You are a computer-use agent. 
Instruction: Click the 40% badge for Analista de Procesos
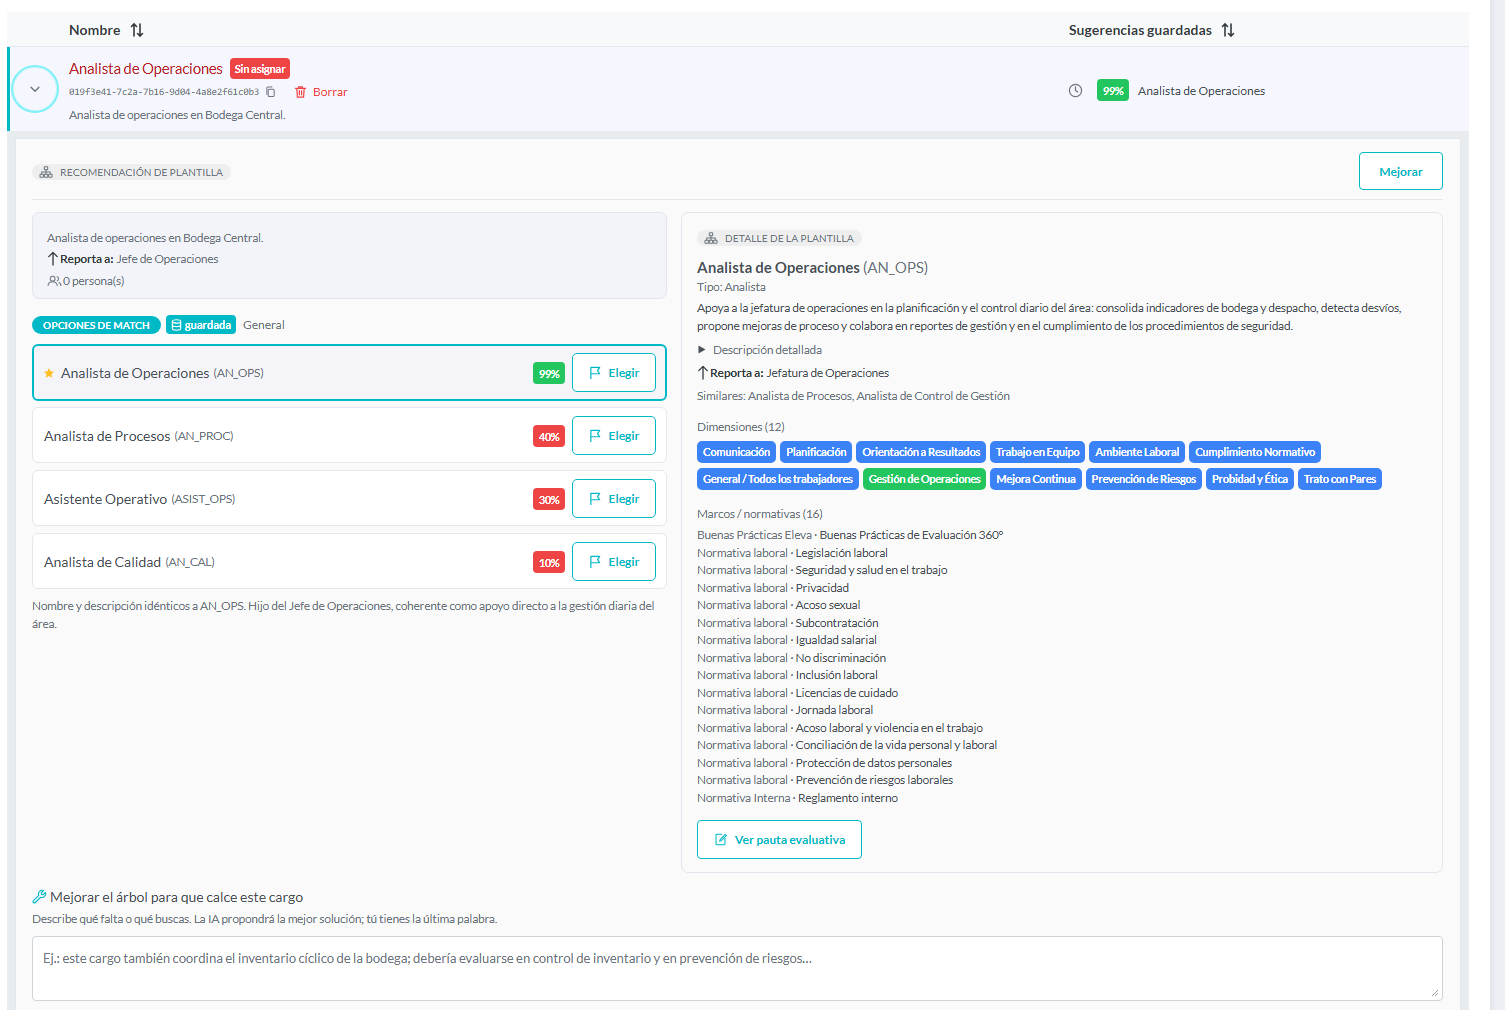[549, 437]
